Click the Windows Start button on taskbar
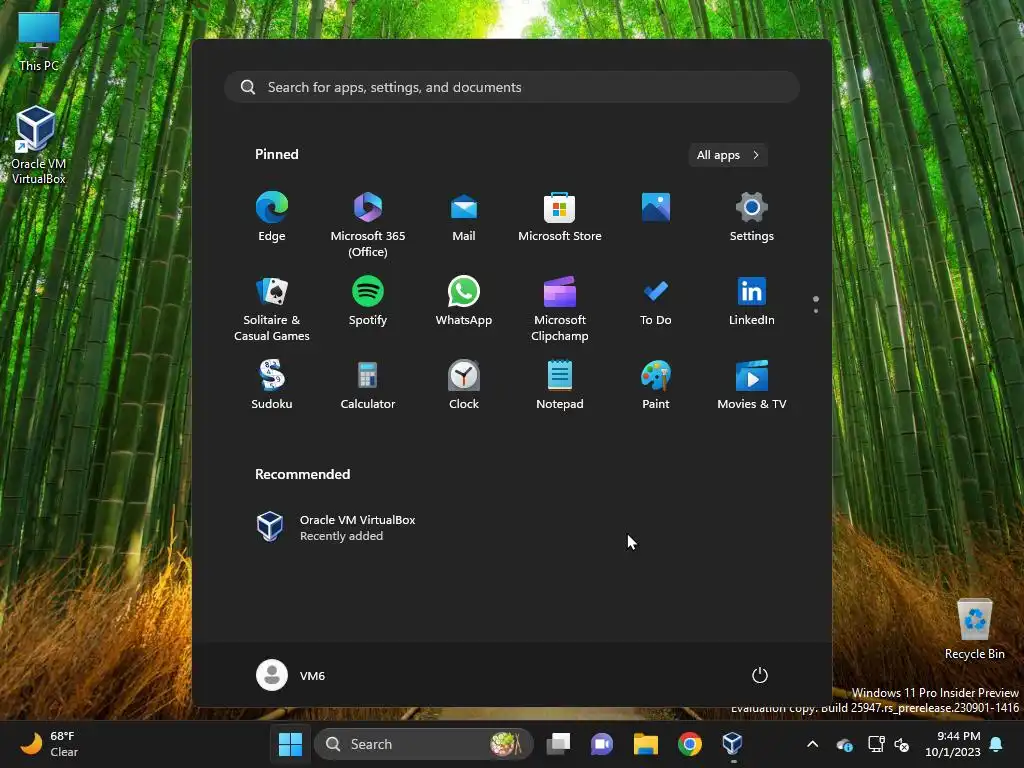Image resolution: width=1024 pixels, height=768 pixels. point(290,744)
